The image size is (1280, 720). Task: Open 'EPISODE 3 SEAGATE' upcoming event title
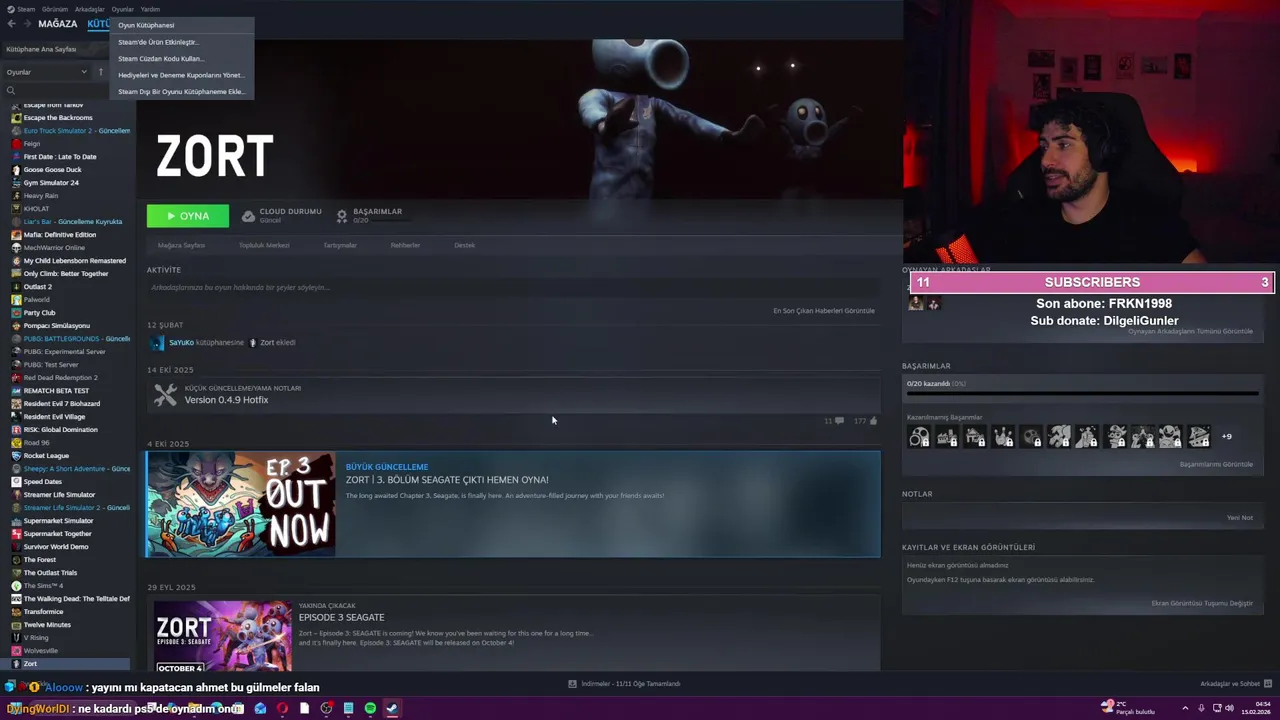coord(341,618)
